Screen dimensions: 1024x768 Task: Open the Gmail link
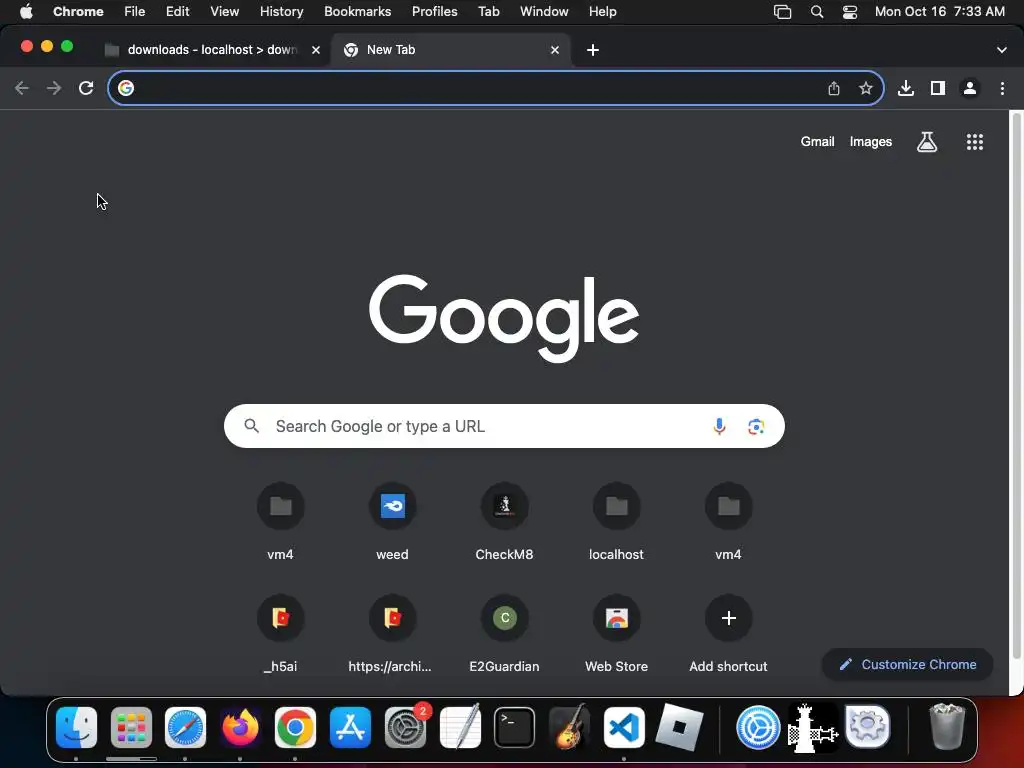818,142
